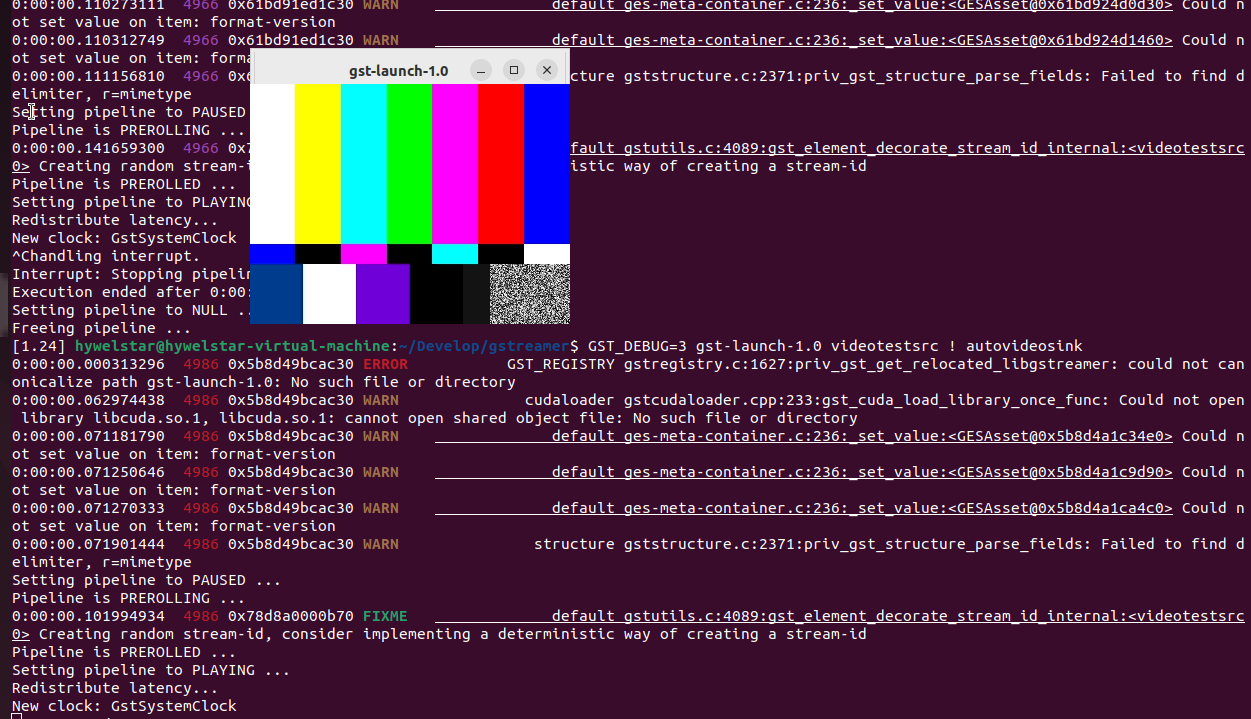Click the 'Setting pipeline to NULL' line

[x=131, y=310]
